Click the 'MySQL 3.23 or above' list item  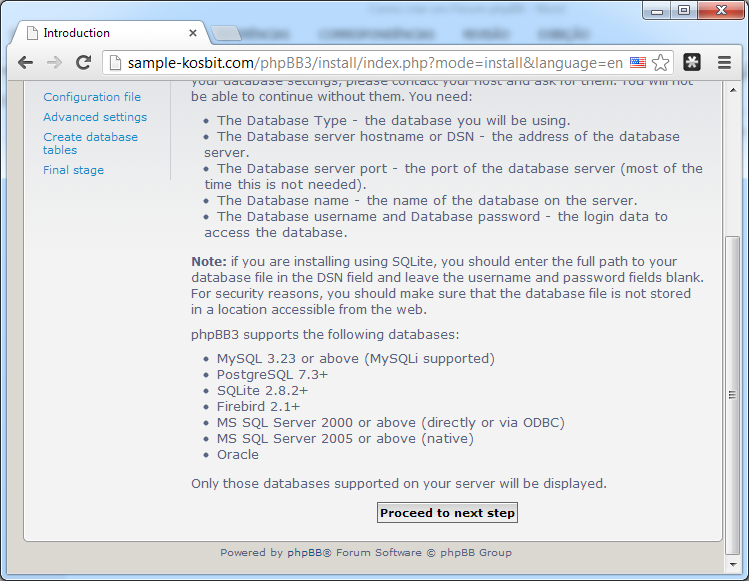pos(356,359)
